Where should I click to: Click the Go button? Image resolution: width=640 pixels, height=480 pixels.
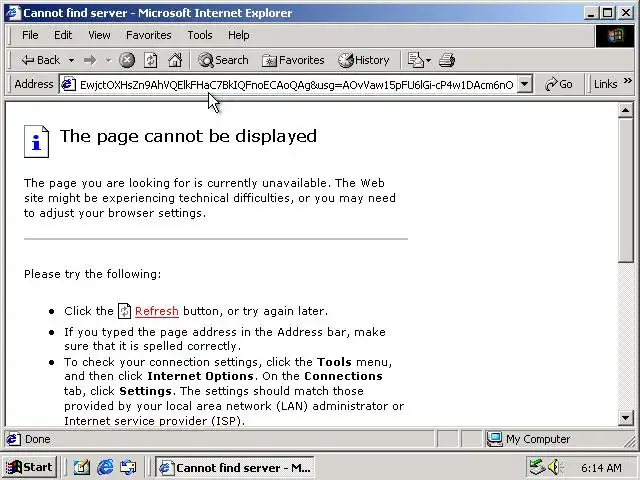tap(558, 84)
